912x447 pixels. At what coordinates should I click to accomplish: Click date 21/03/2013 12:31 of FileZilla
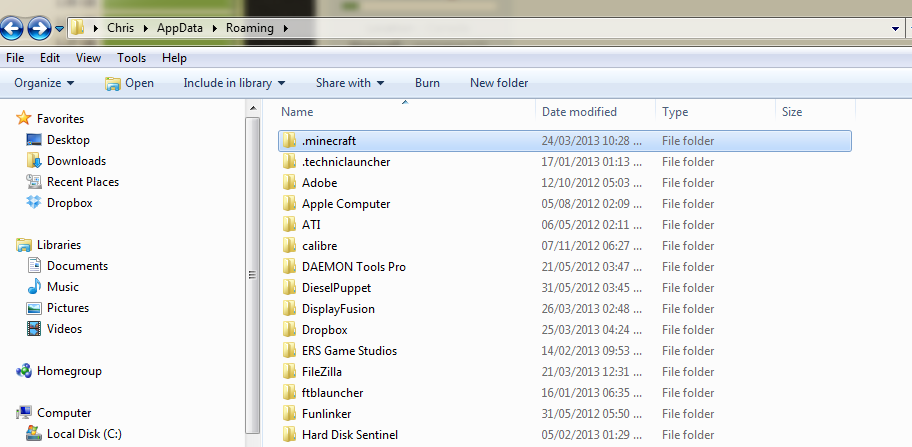click(x=592, y=371)
